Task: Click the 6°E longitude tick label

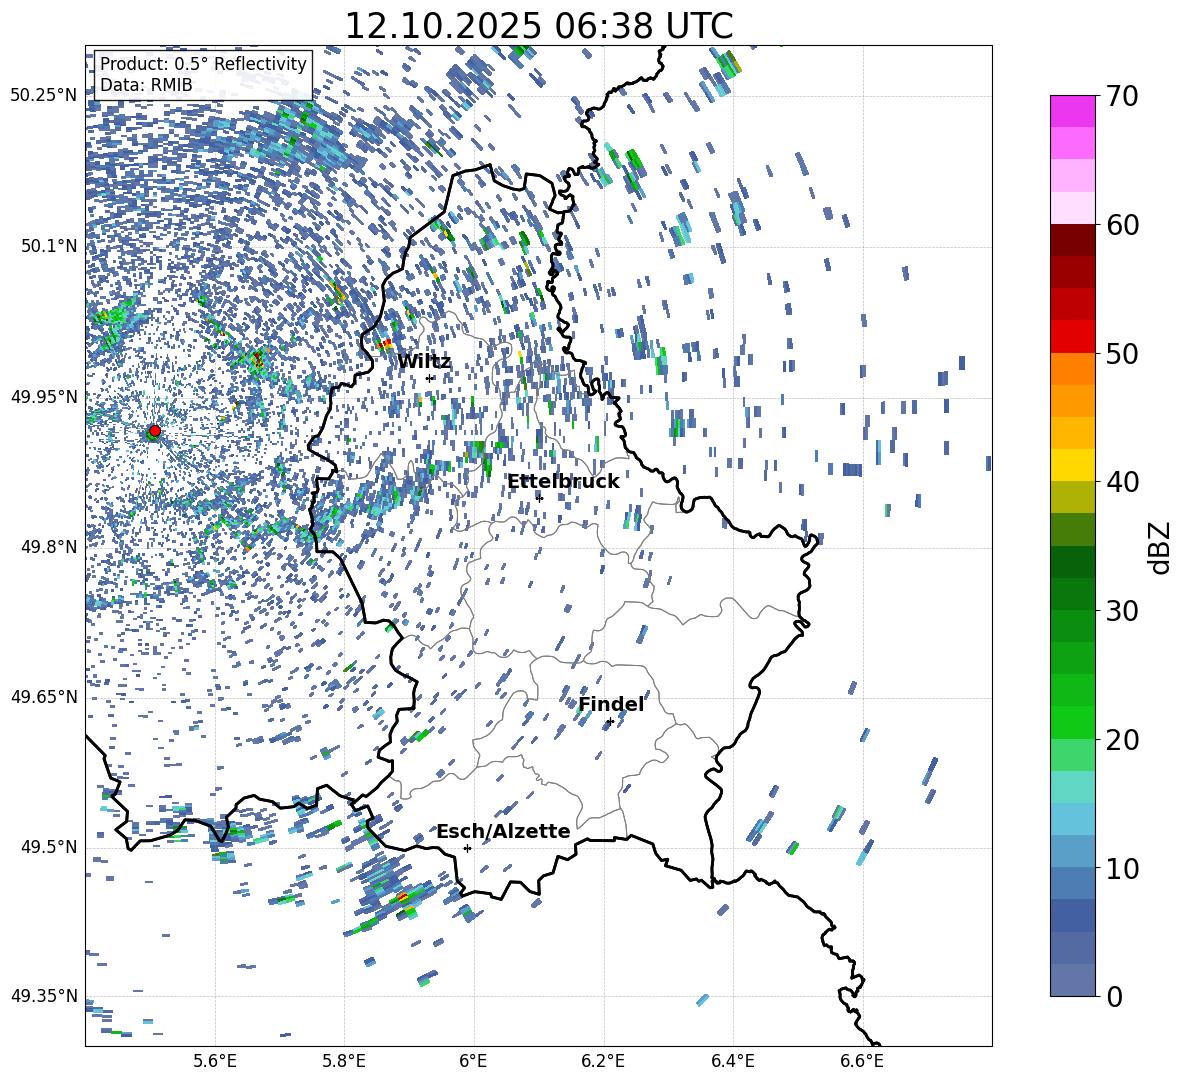Action: click(473, 1061)
